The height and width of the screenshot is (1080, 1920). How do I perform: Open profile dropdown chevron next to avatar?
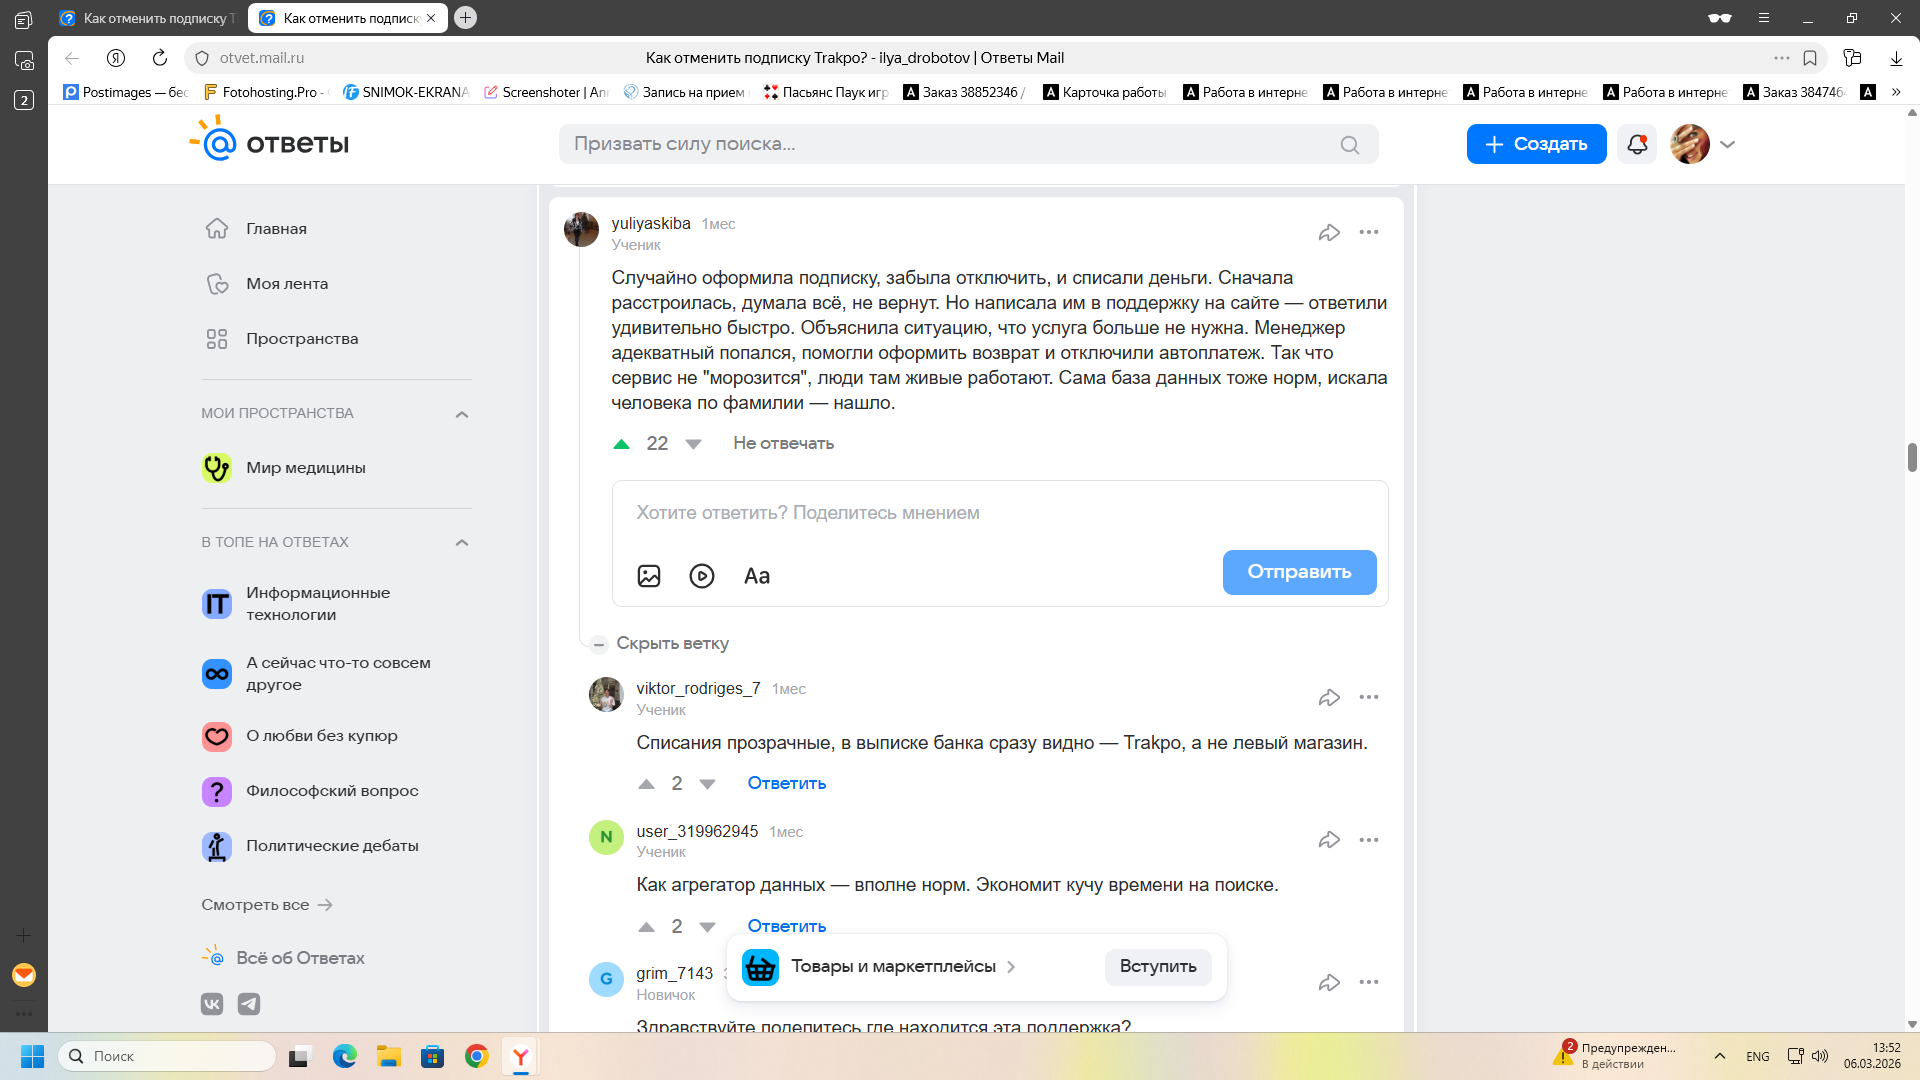1728,144
